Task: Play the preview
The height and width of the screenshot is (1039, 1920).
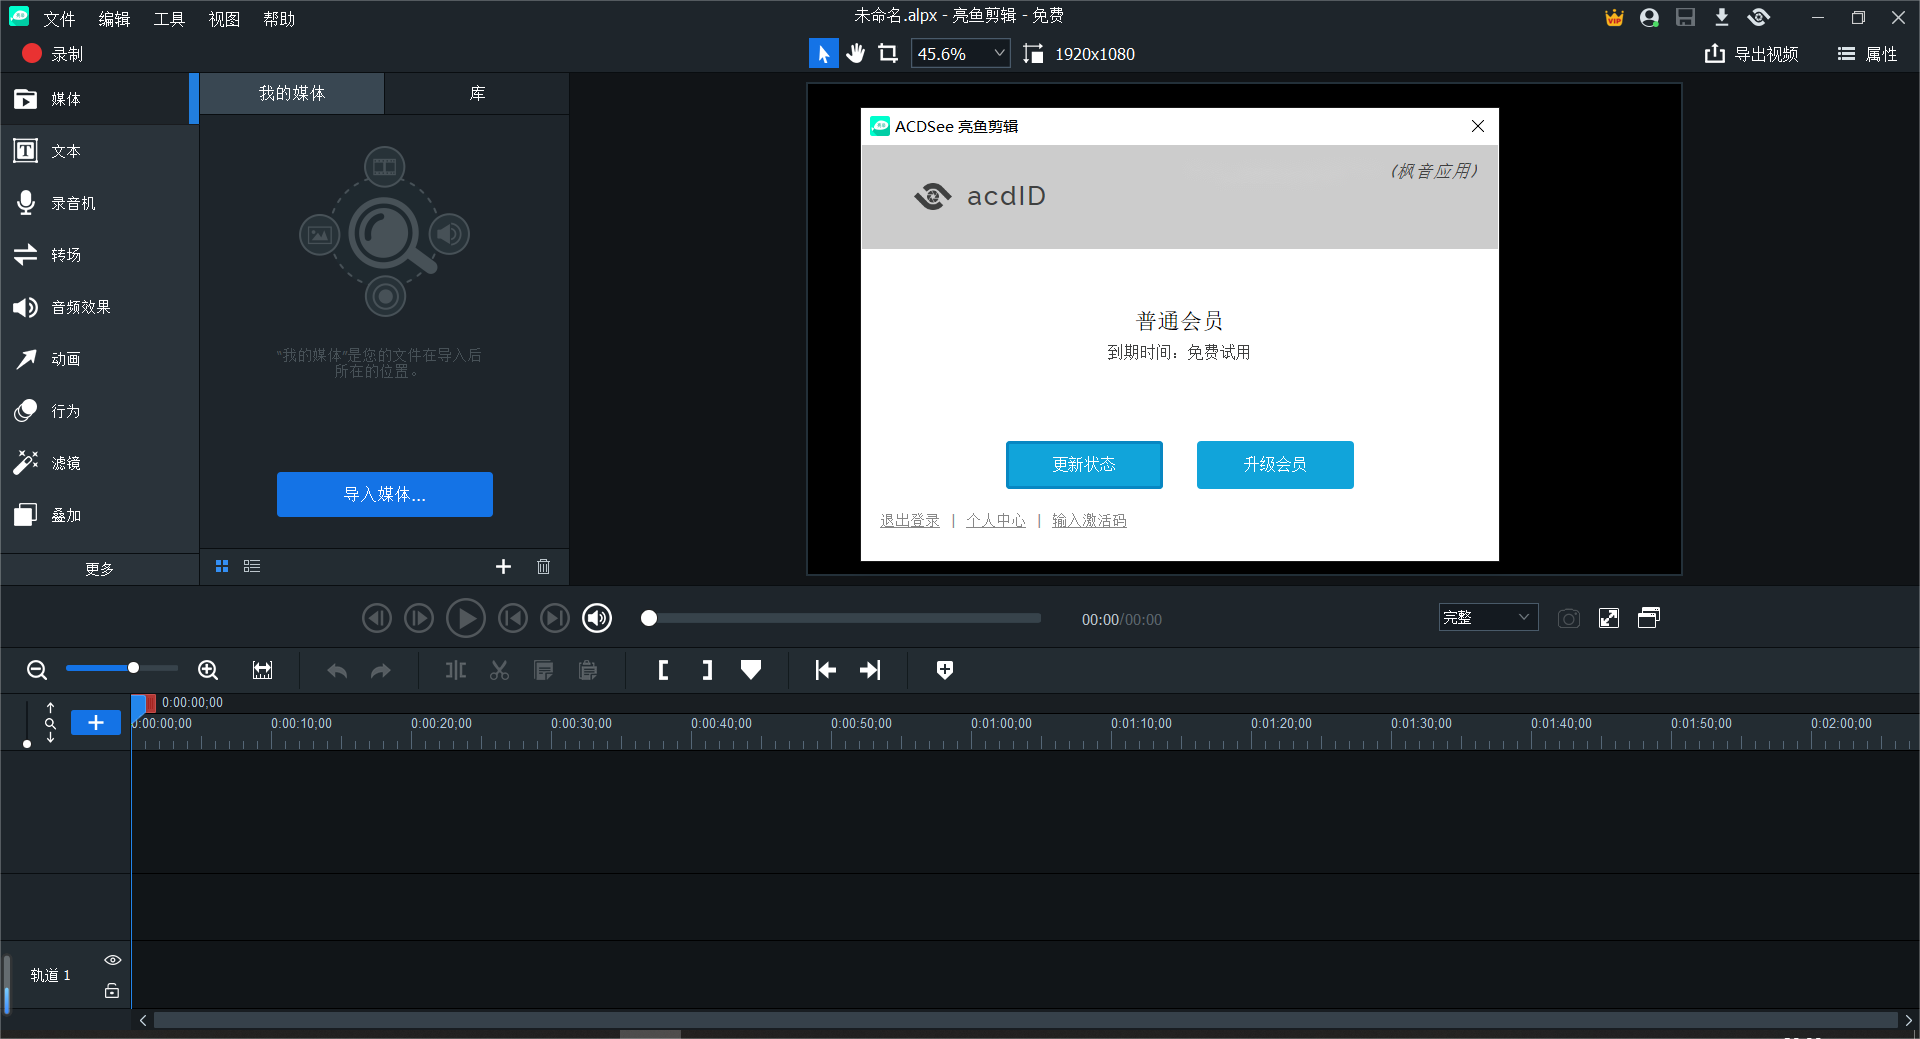Action: point(465,618)
